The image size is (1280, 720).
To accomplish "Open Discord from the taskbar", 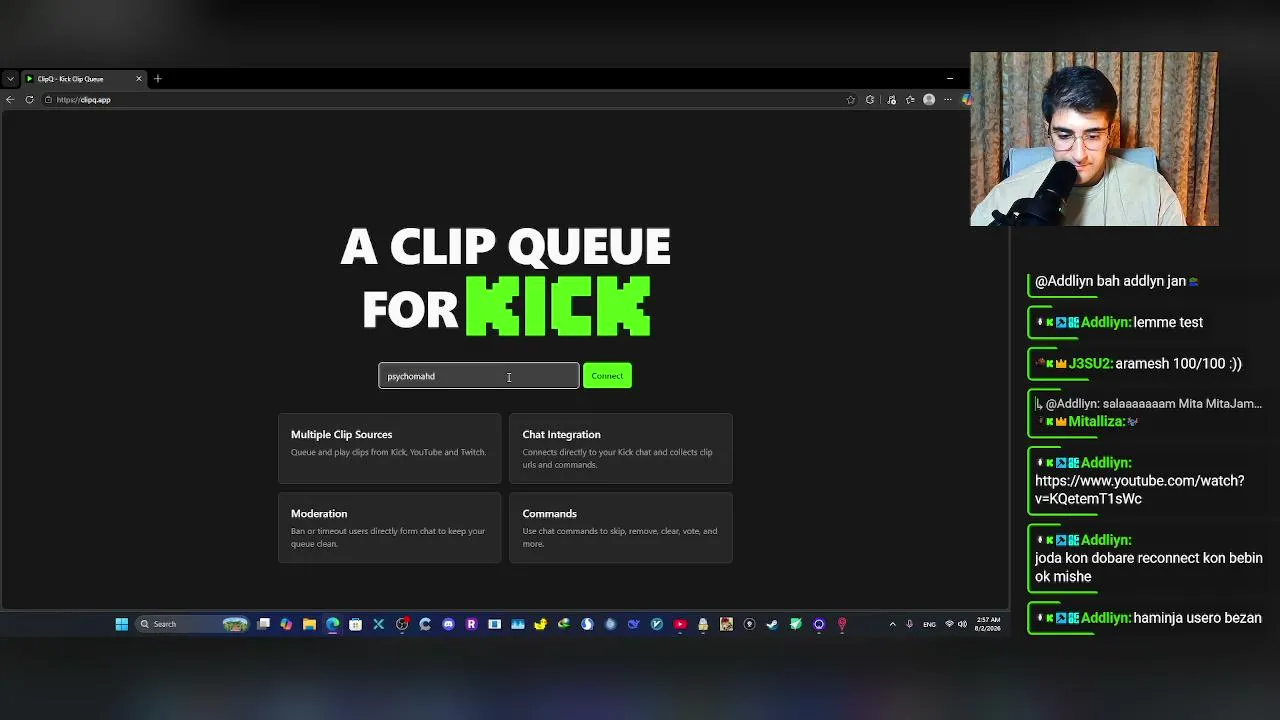I will tap(448, 624).
